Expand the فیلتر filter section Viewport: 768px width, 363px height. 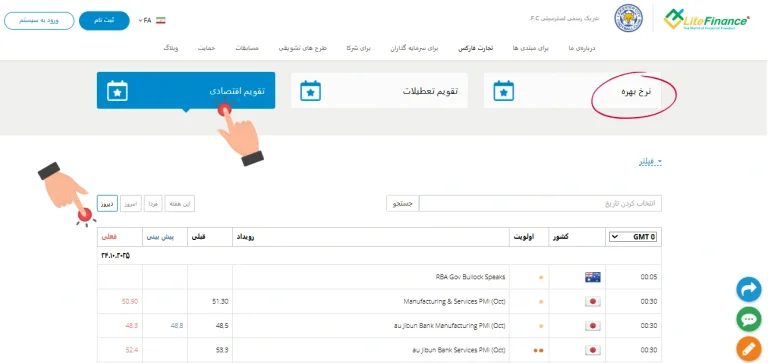[x=650, y=162]
